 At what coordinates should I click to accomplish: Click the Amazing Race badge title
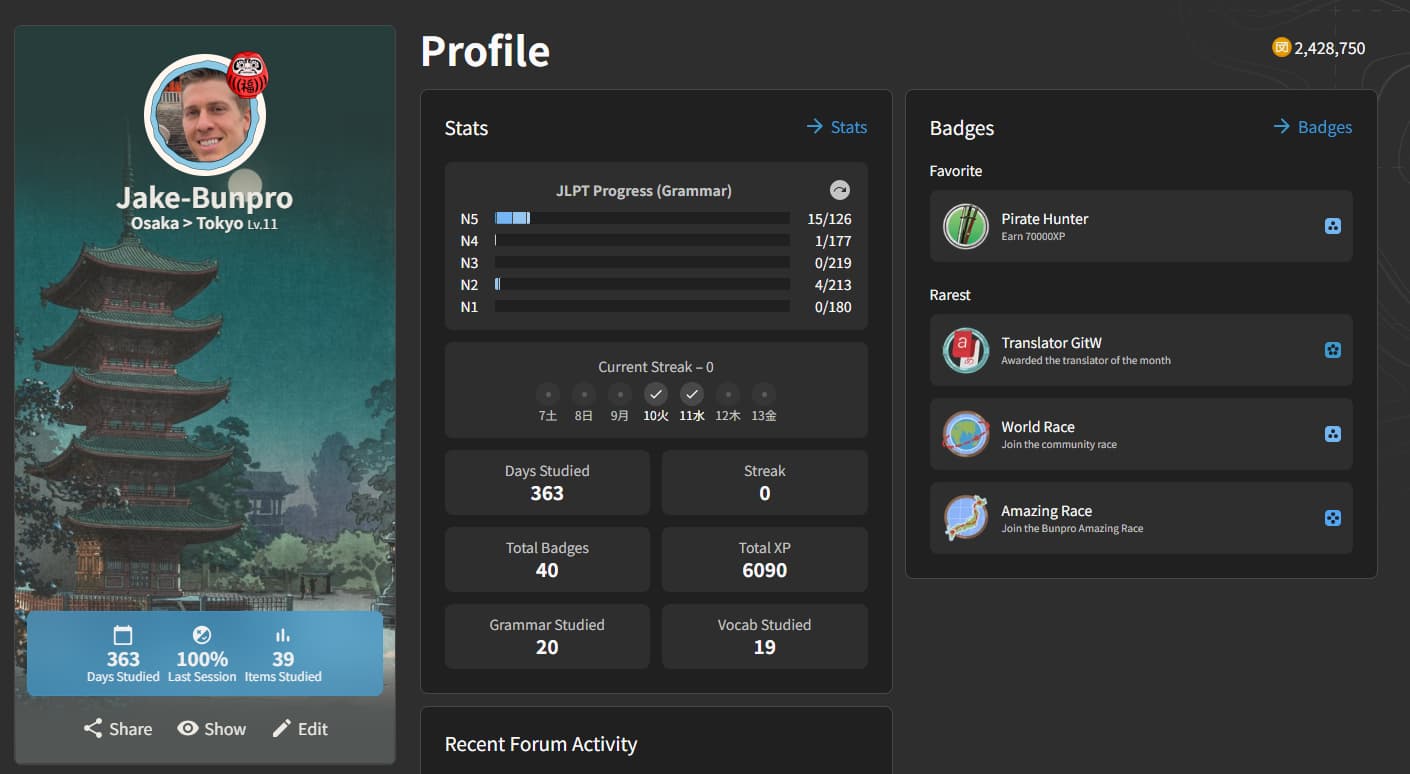click(x=1047, y=510)
